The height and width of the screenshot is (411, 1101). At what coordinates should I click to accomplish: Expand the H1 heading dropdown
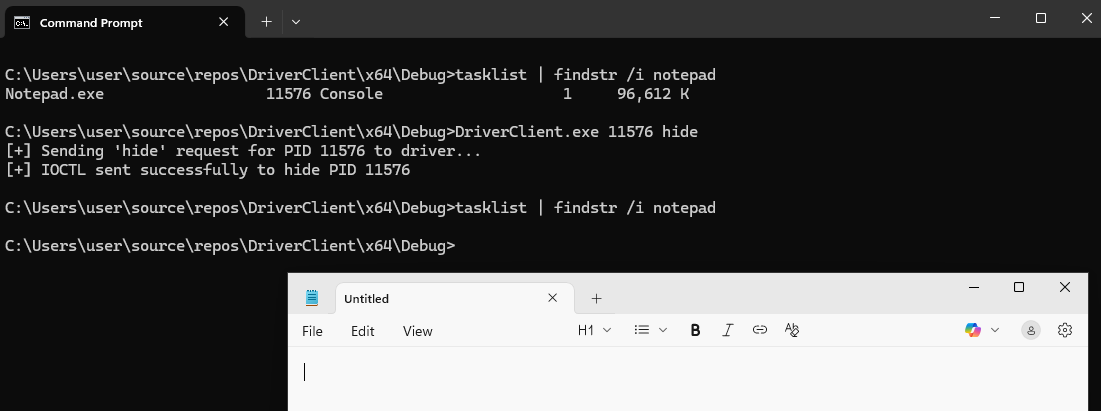[x=594, y=330]
